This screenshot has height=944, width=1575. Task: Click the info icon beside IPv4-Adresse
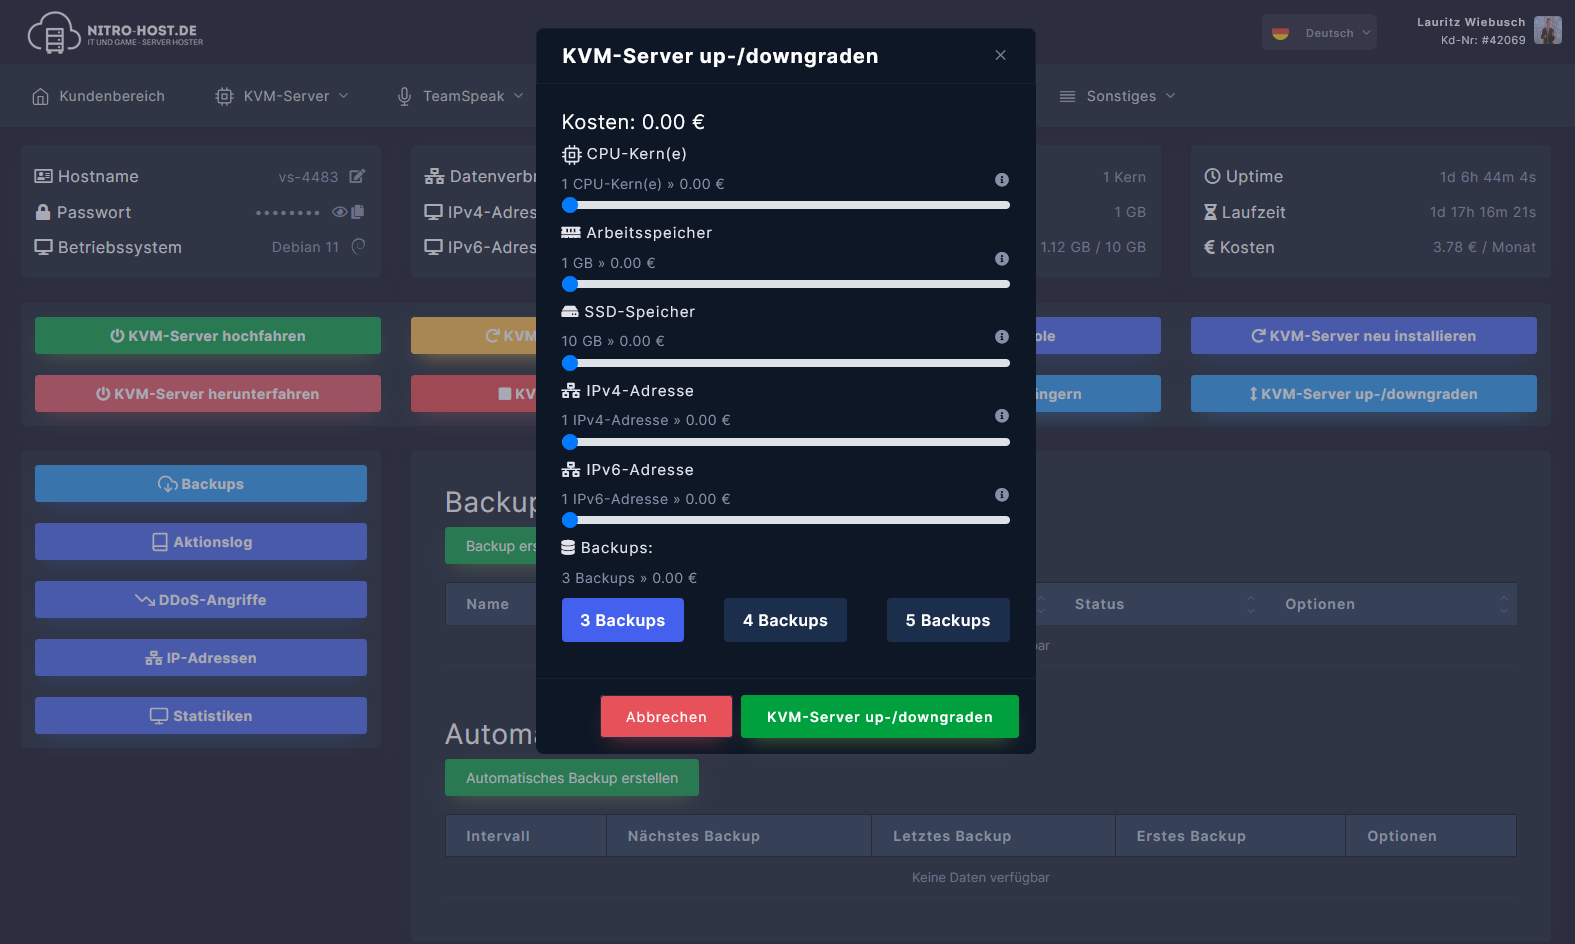coord(1001,416)
